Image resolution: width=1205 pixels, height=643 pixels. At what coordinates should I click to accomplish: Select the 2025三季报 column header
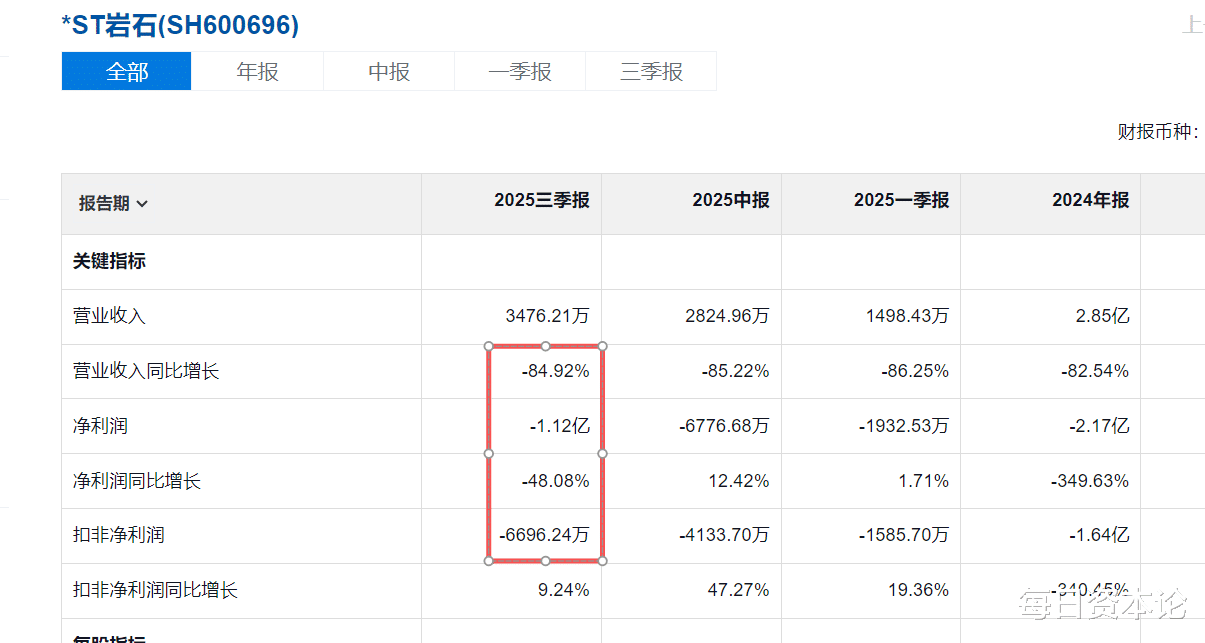(x=541, y=200)
